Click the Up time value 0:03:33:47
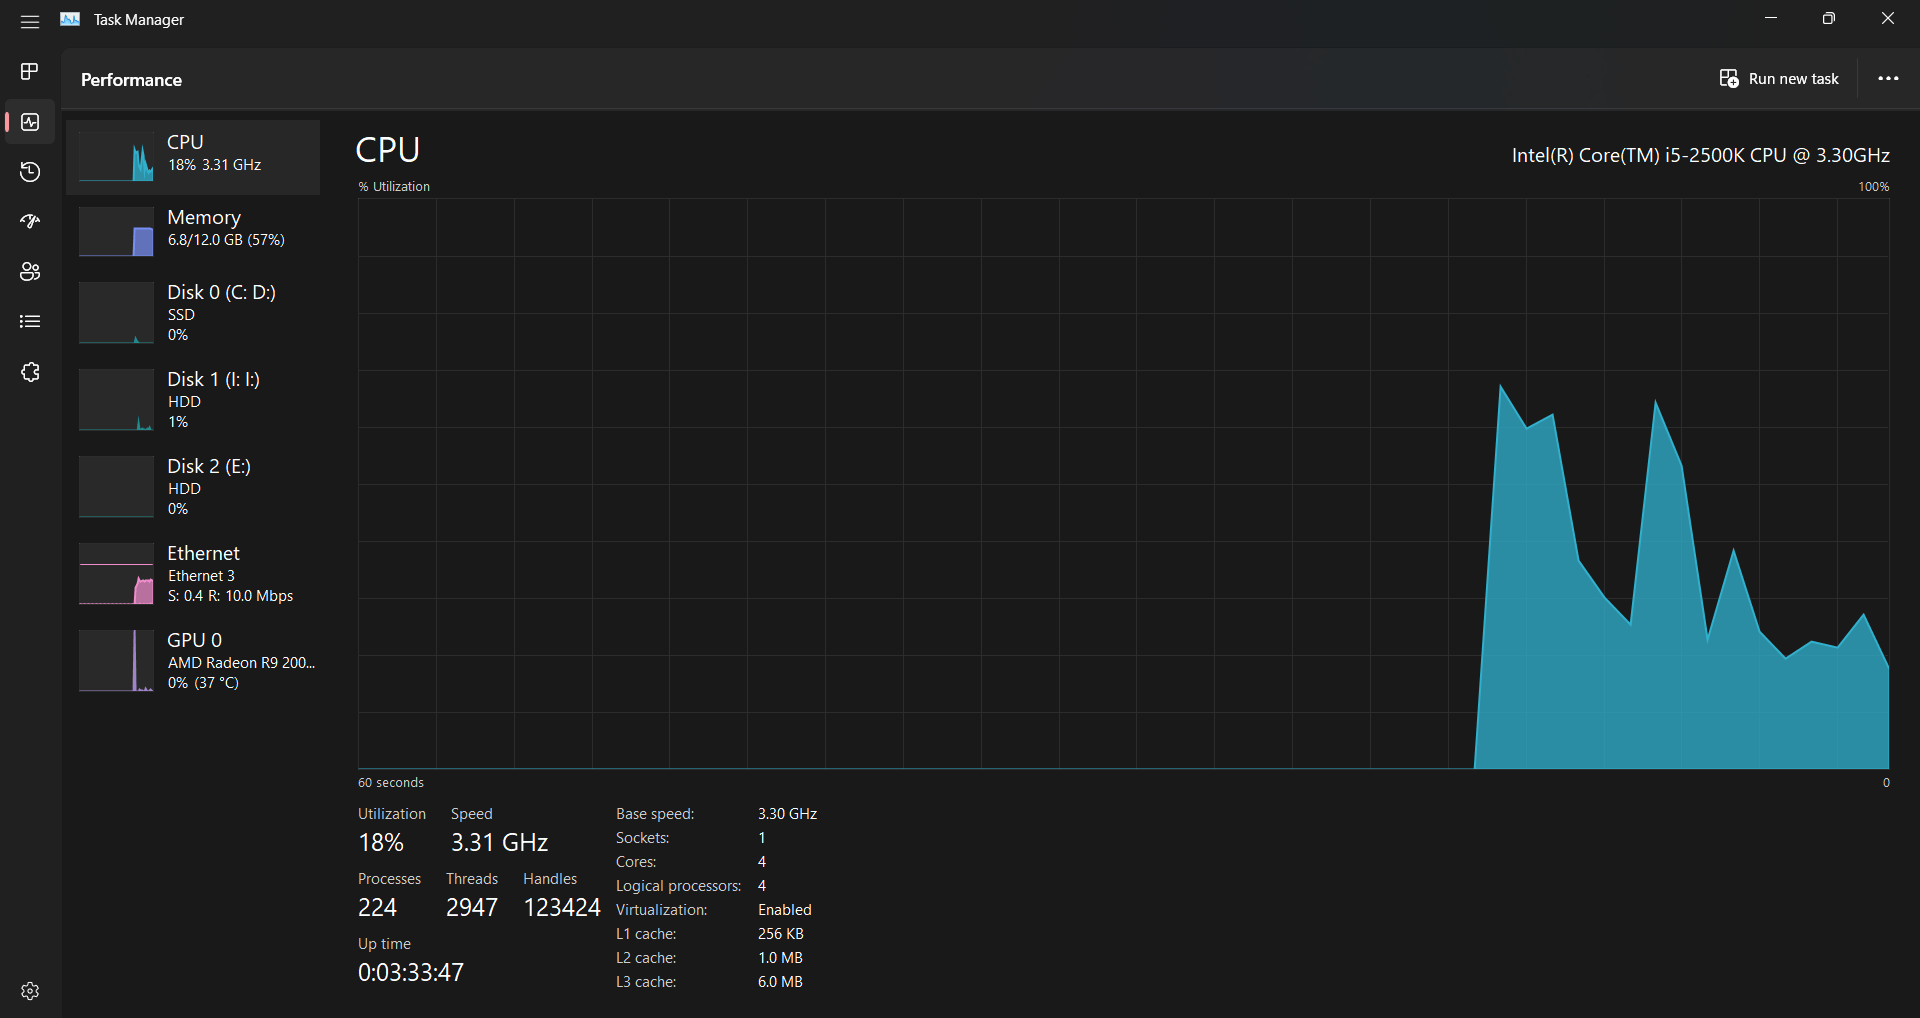 coord(411,973)
